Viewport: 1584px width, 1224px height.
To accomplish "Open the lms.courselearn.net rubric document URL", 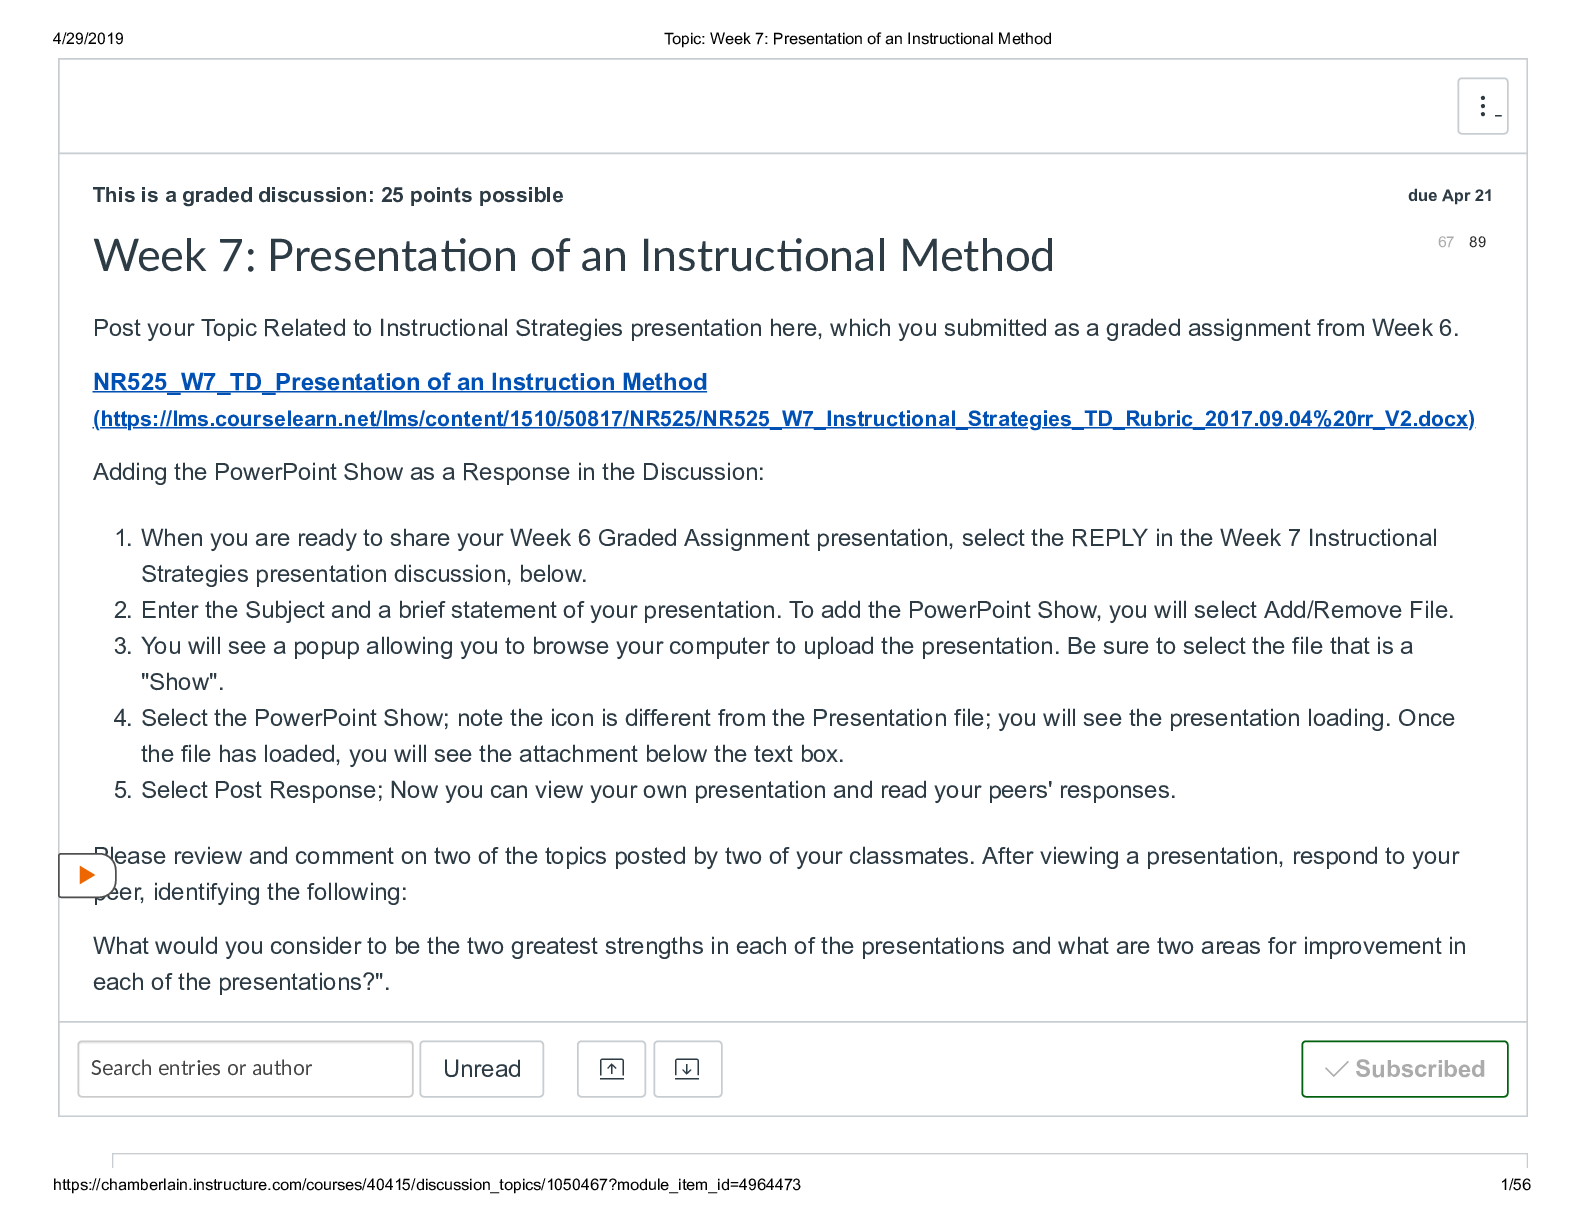I will tap(784, 419).
